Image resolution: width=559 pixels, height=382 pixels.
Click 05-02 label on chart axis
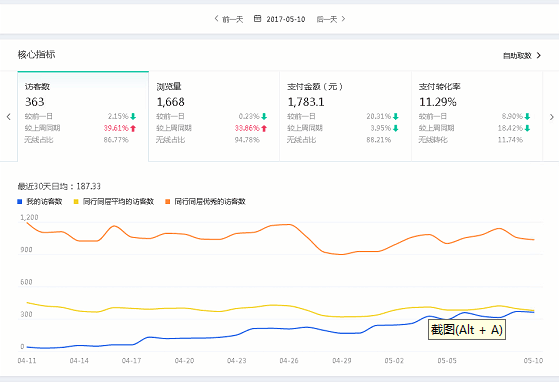394,361
